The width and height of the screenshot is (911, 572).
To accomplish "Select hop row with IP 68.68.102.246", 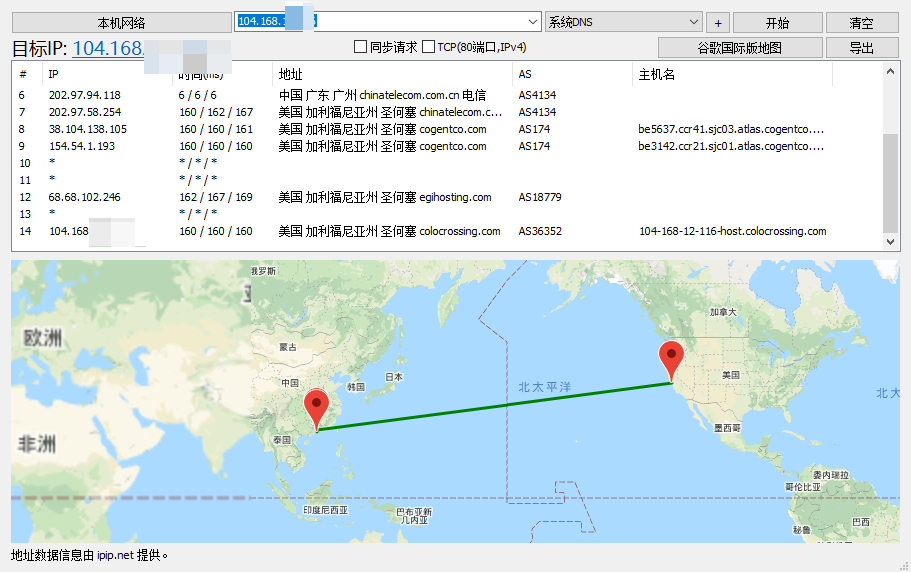I will point(446,197).
